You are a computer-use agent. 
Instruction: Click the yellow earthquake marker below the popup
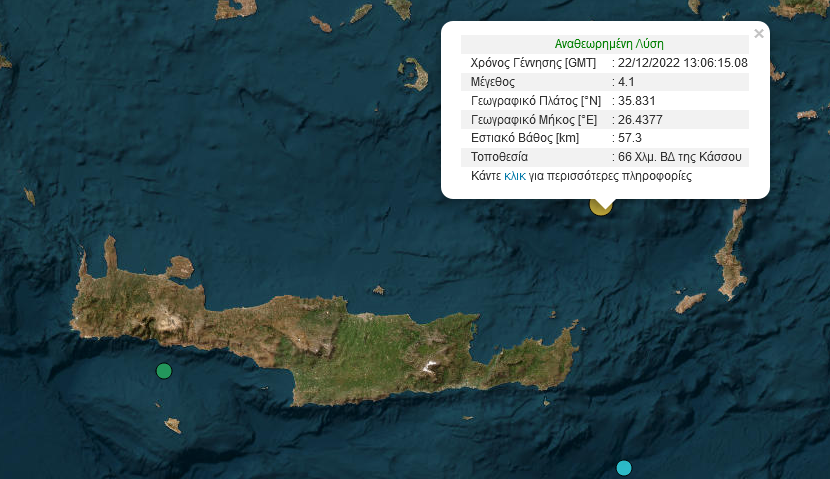click(600, 206)
